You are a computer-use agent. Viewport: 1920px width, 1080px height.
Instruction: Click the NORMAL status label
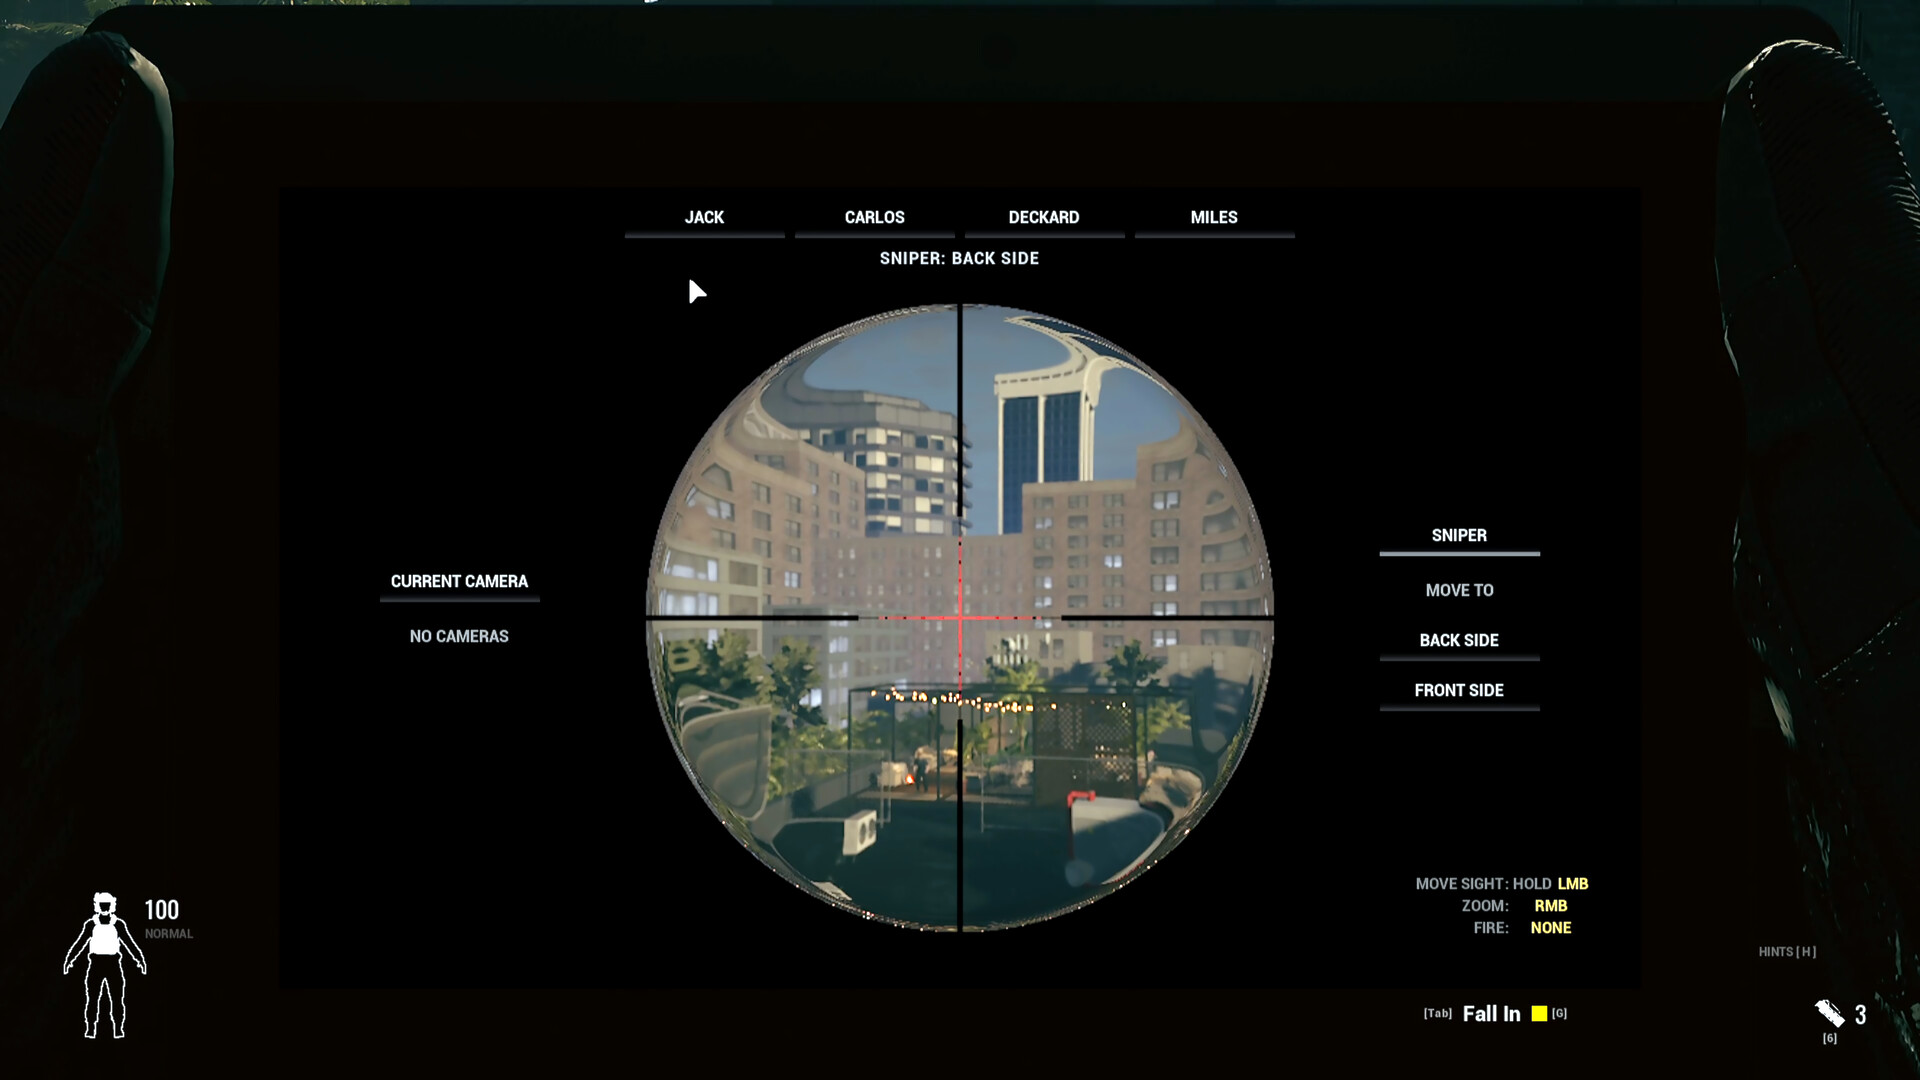click(168, 933)
